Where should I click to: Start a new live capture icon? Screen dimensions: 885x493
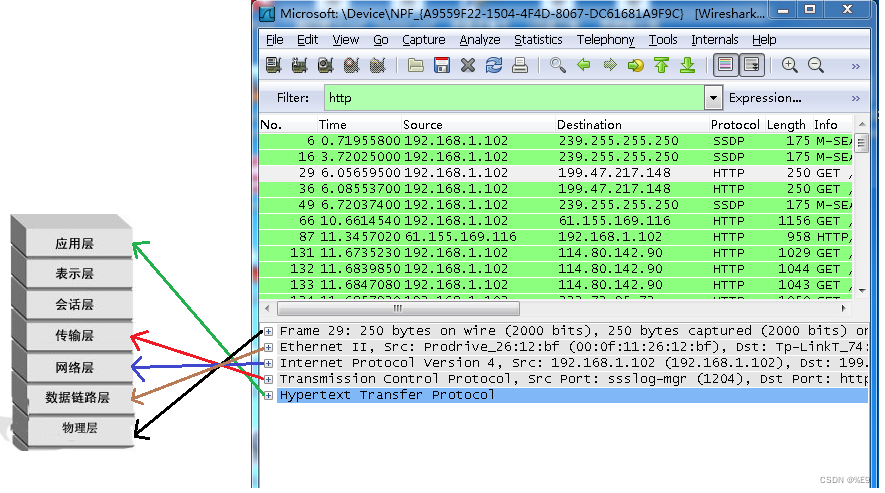325,66
